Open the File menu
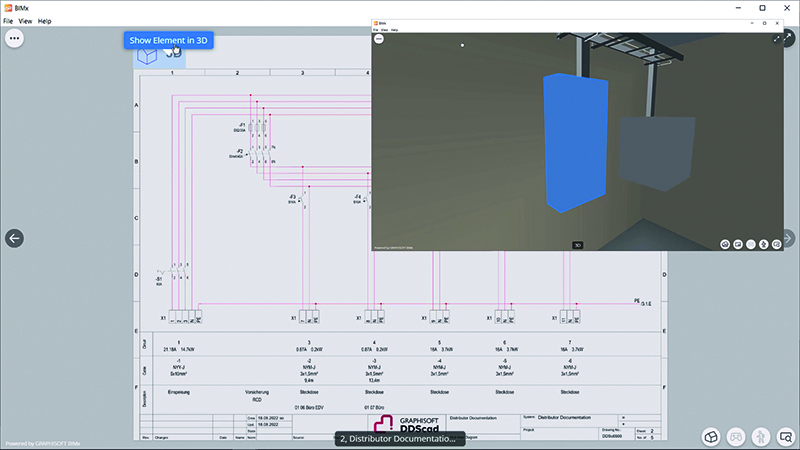800x450 pixels. coord(9,21)
